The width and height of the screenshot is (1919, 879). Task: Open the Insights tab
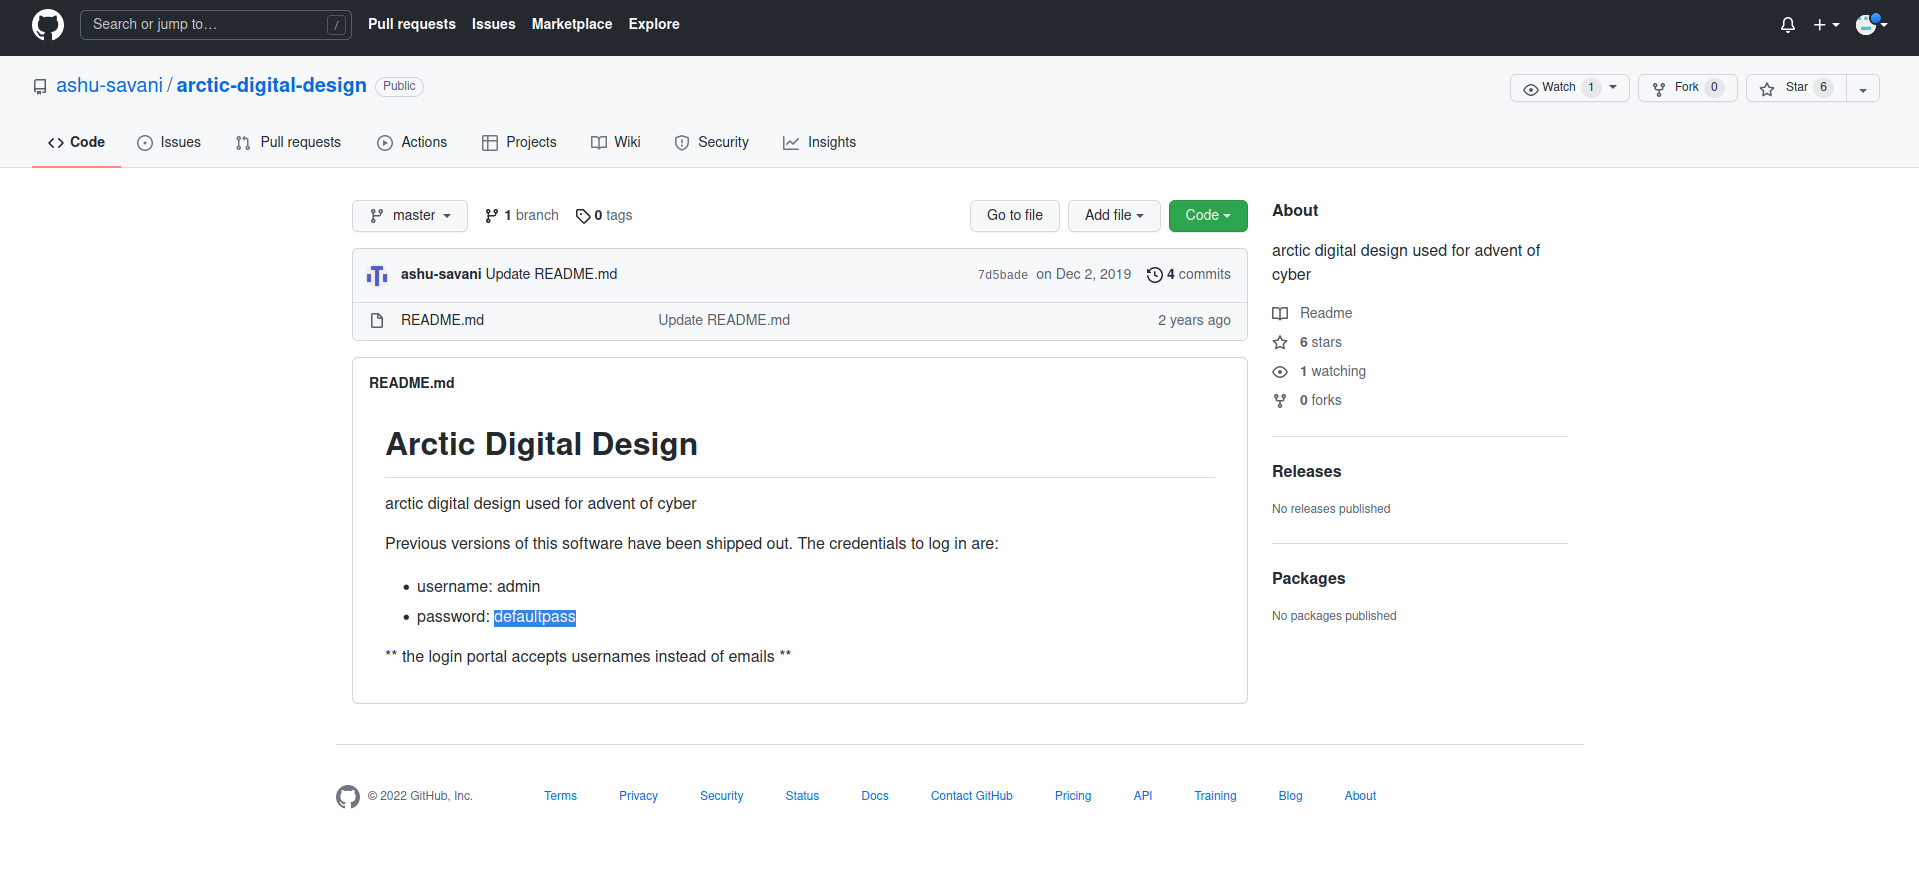(819, 143)
